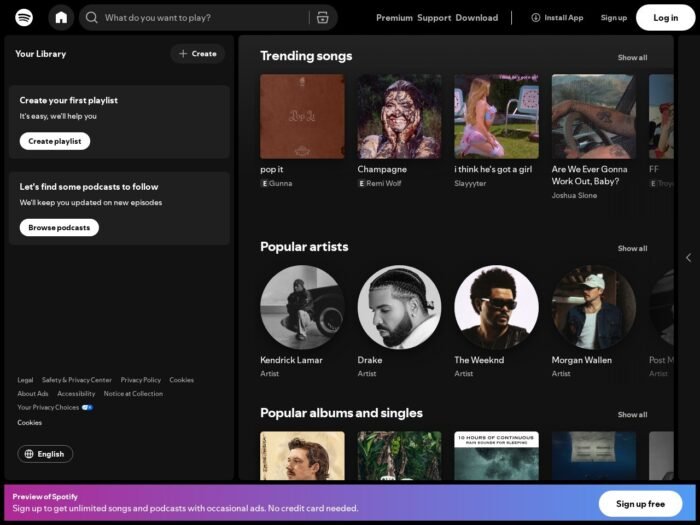Click the Kendrick Lamar name text
Viewport: 700px width, 525px height.
(291, 360)
